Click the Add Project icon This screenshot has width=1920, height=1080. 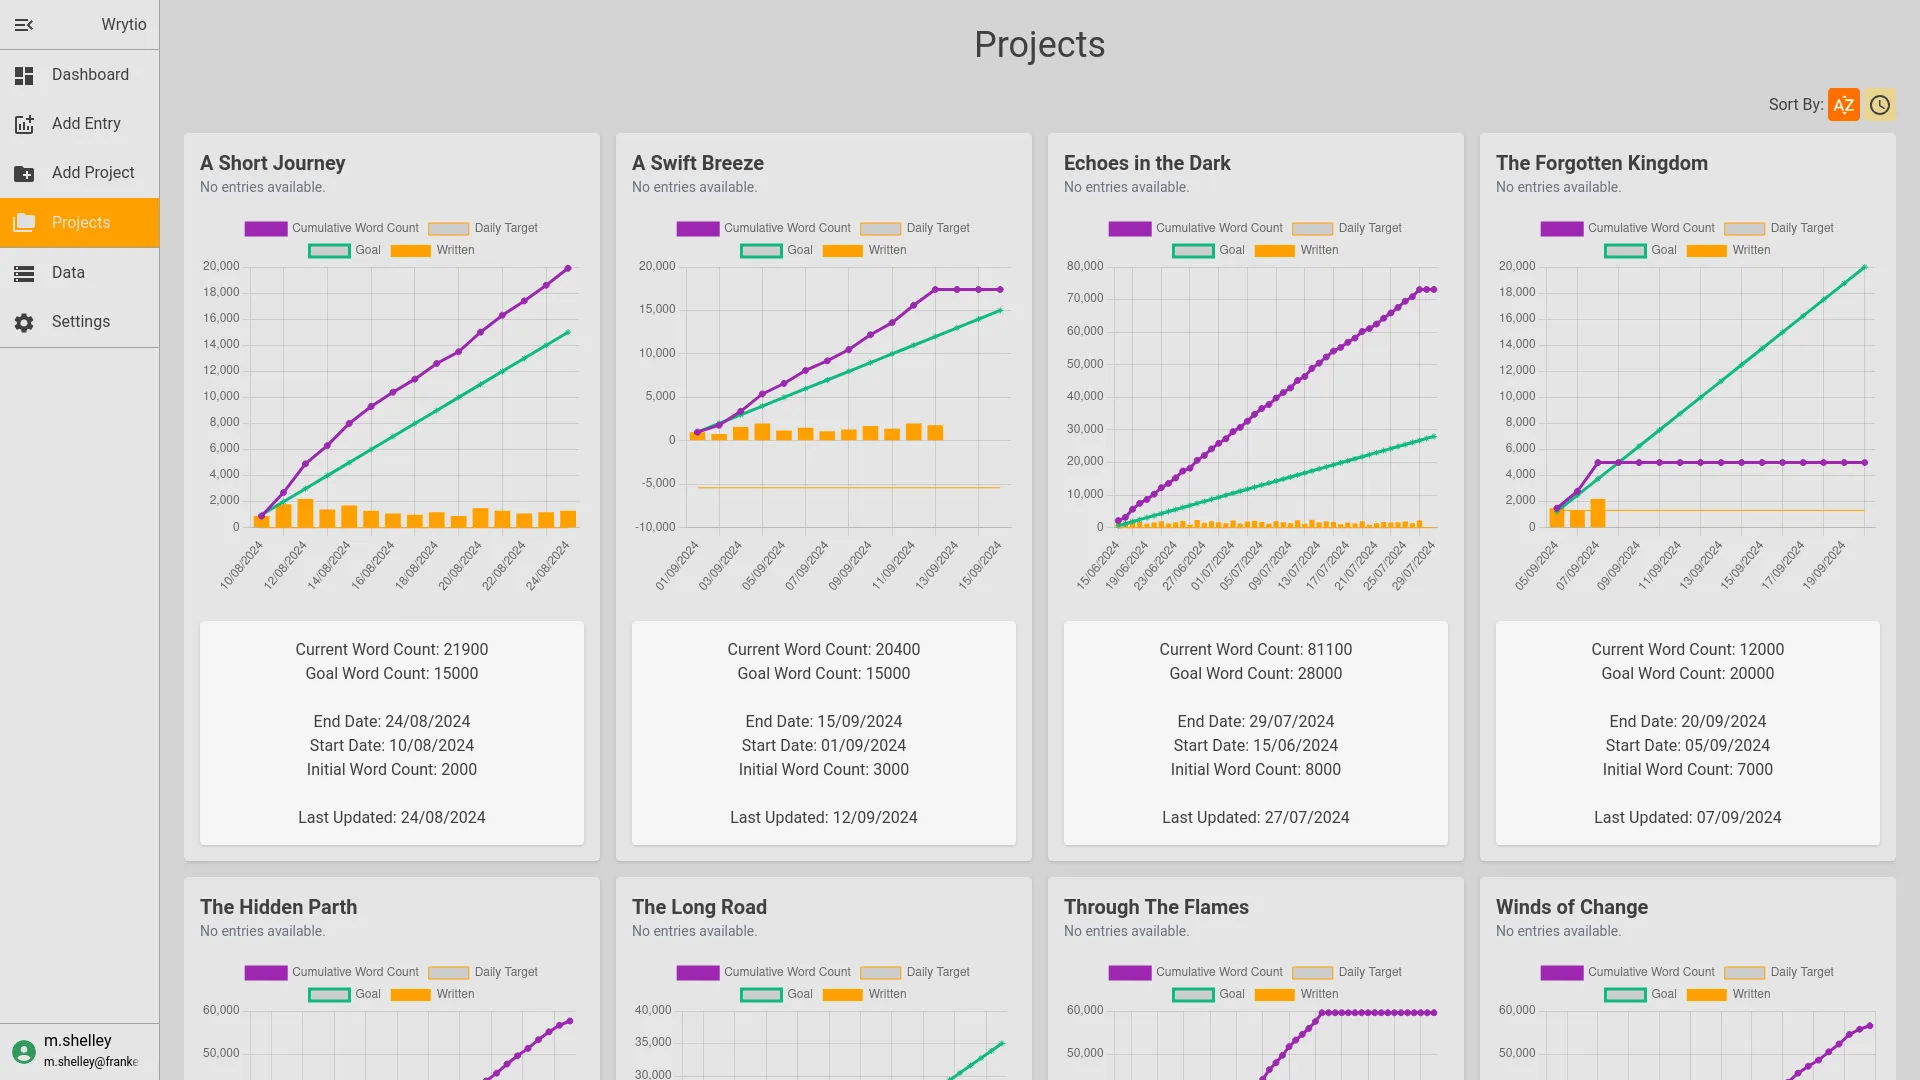coord(24,173)
